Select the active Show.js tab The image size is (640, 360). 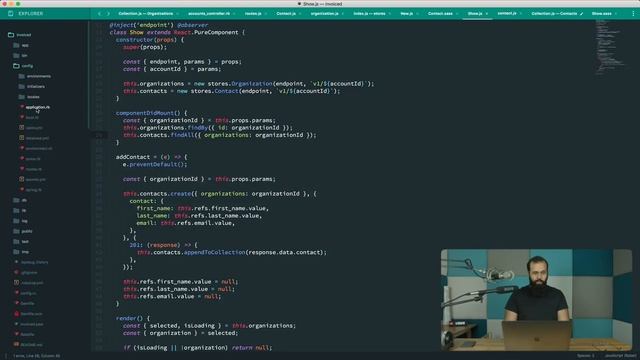pos(475,13)
